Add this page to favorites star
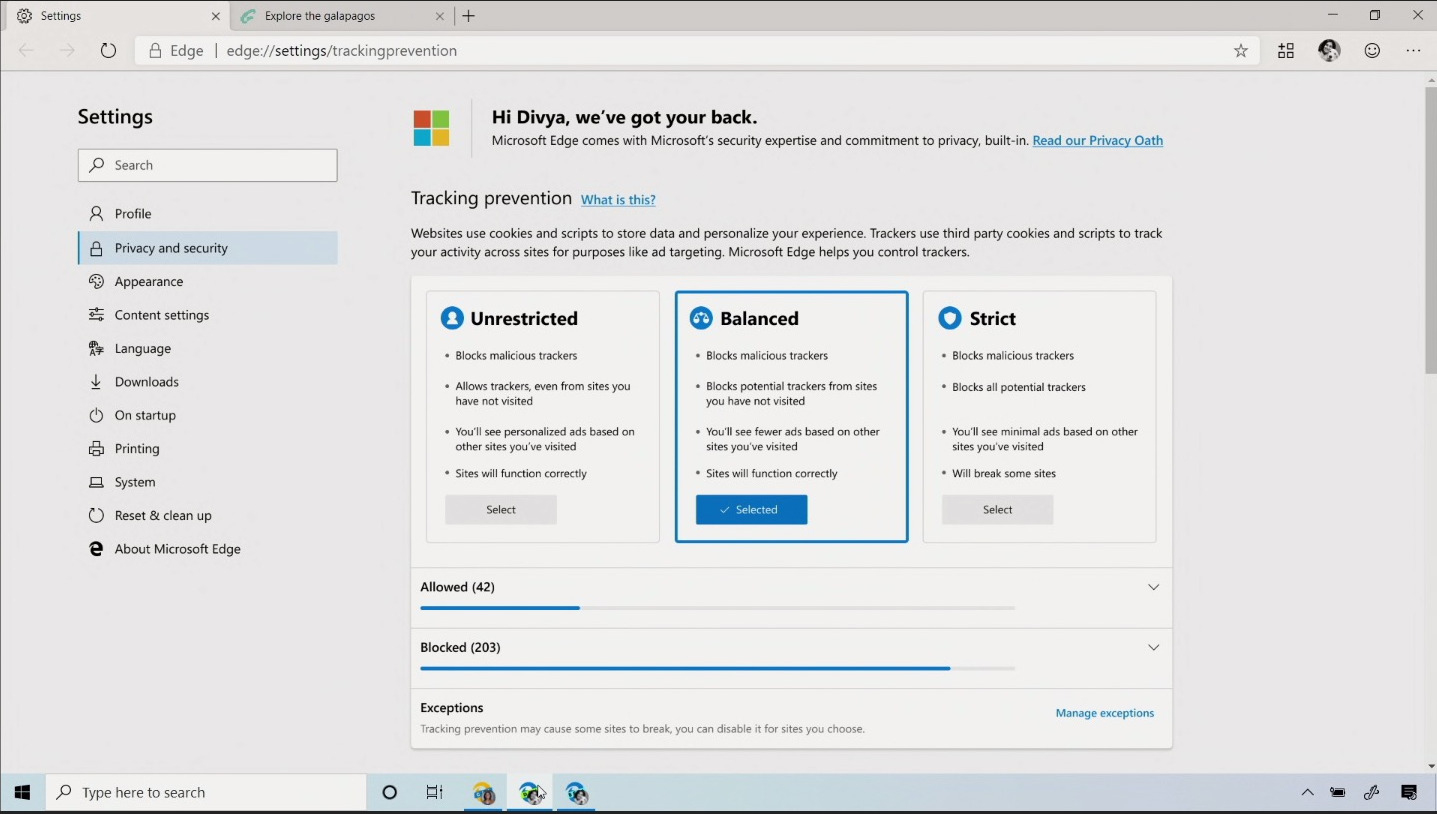 coord(1240,51)
